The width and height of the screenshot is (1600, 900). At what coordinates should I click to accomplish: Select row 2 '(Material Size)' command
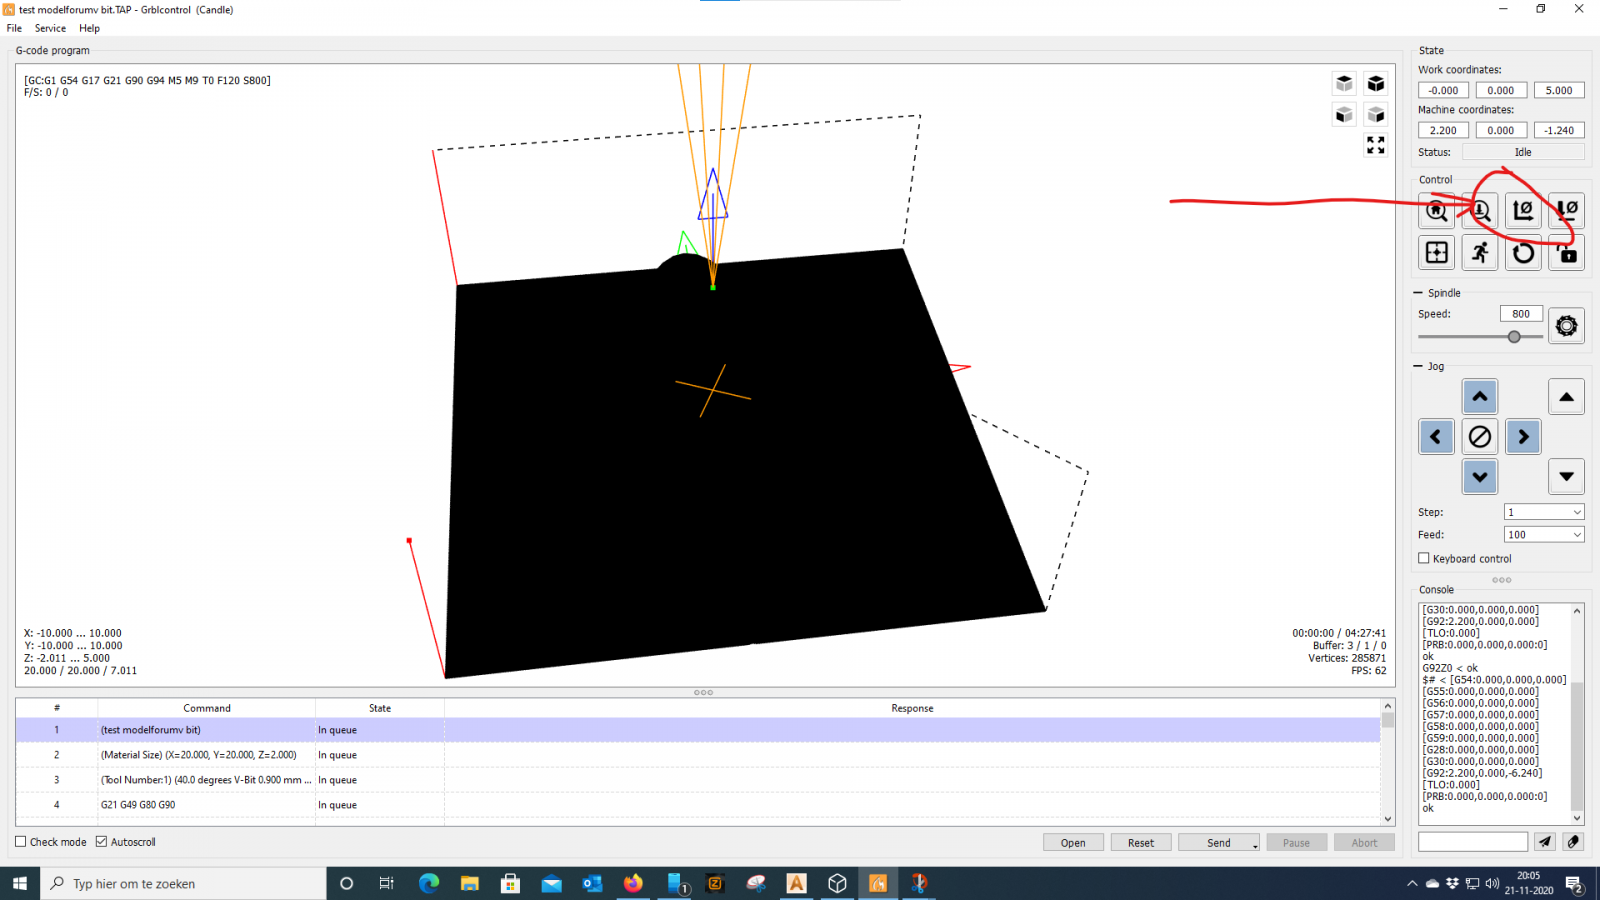click(x=698, y=755)
